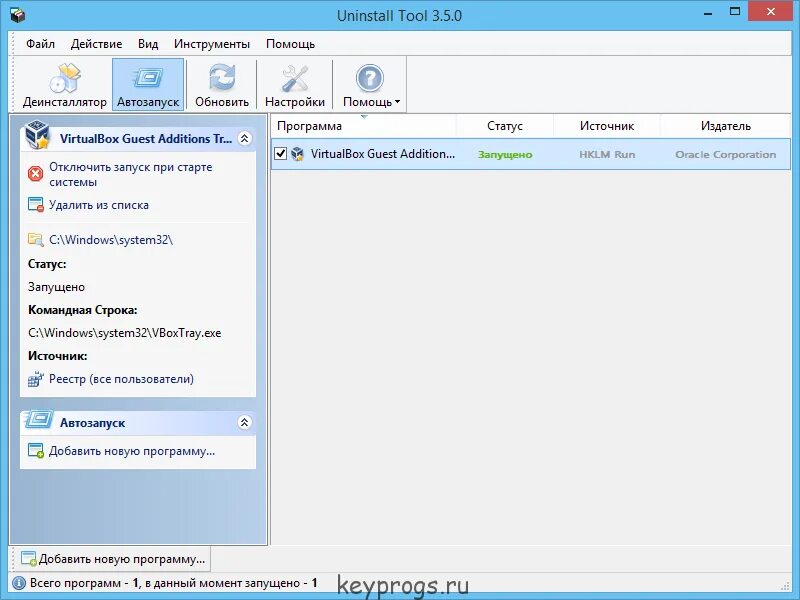Open the Помощь toolbar dropdown arrow

pyautogui.click(x=397, y=102)
